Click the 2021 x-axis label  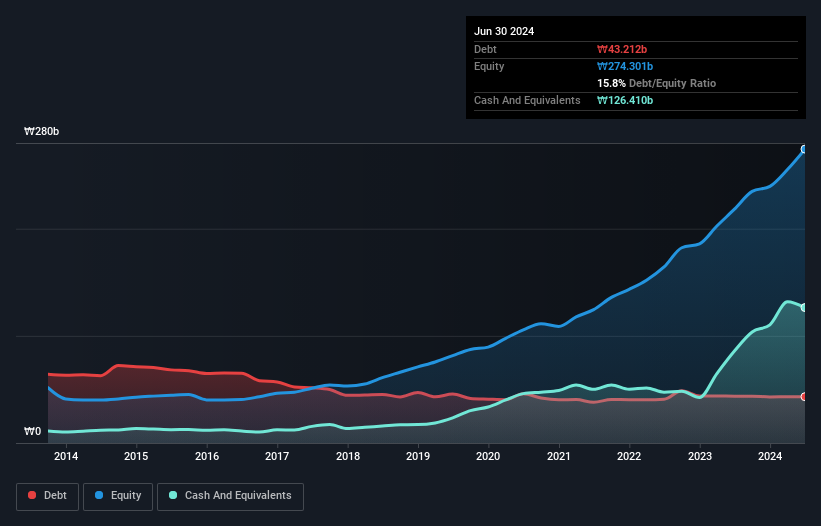pyautogui.click(x=559, y=456)
